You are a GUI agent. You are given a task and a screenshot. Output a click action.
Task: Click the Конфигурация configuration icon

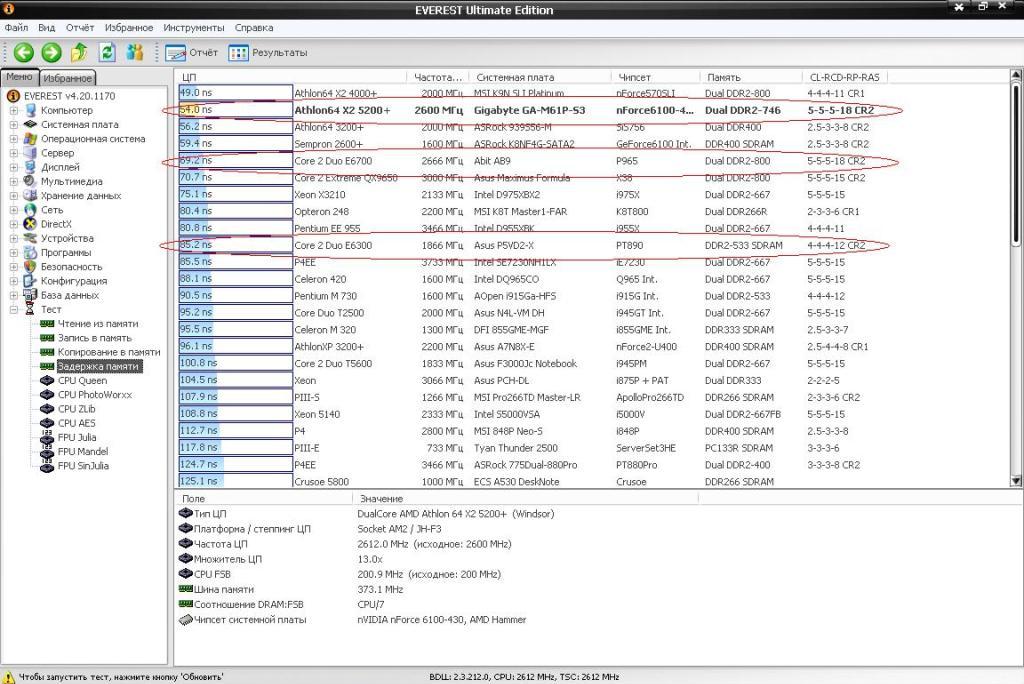coord(30,281)
